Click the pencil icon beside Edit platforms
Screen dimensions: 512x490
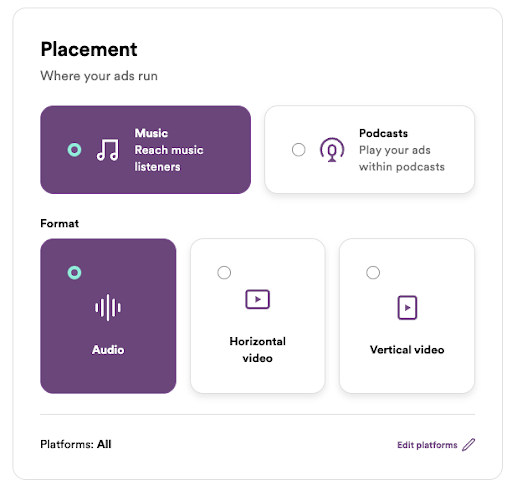468,445
